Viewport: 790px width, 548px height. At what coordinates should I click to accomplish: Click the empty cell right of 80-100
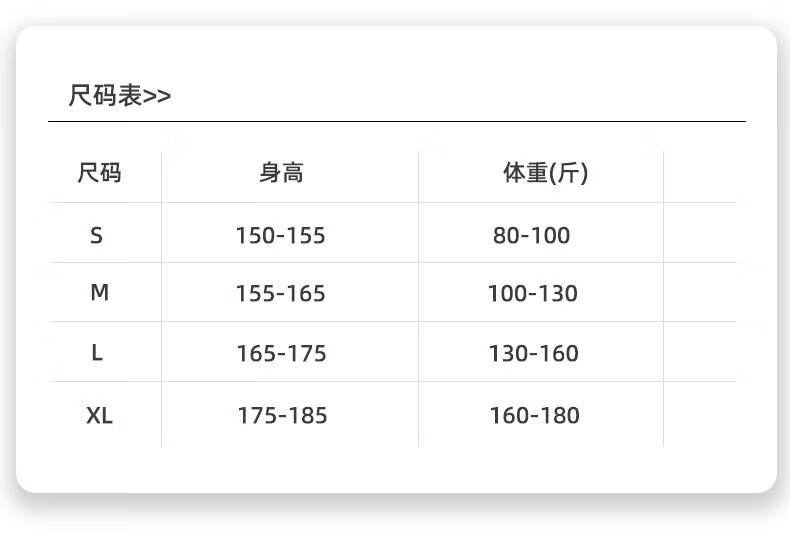699,234
